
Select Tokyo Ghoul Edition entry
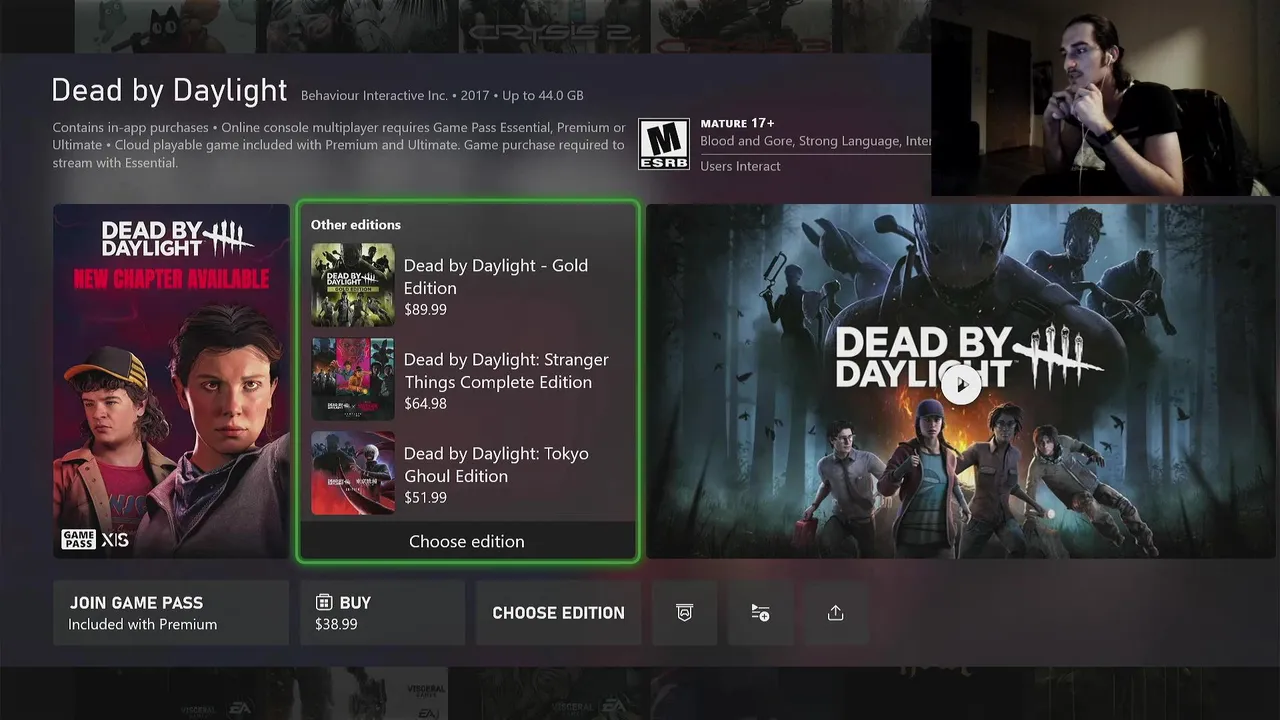pos(468,473)
